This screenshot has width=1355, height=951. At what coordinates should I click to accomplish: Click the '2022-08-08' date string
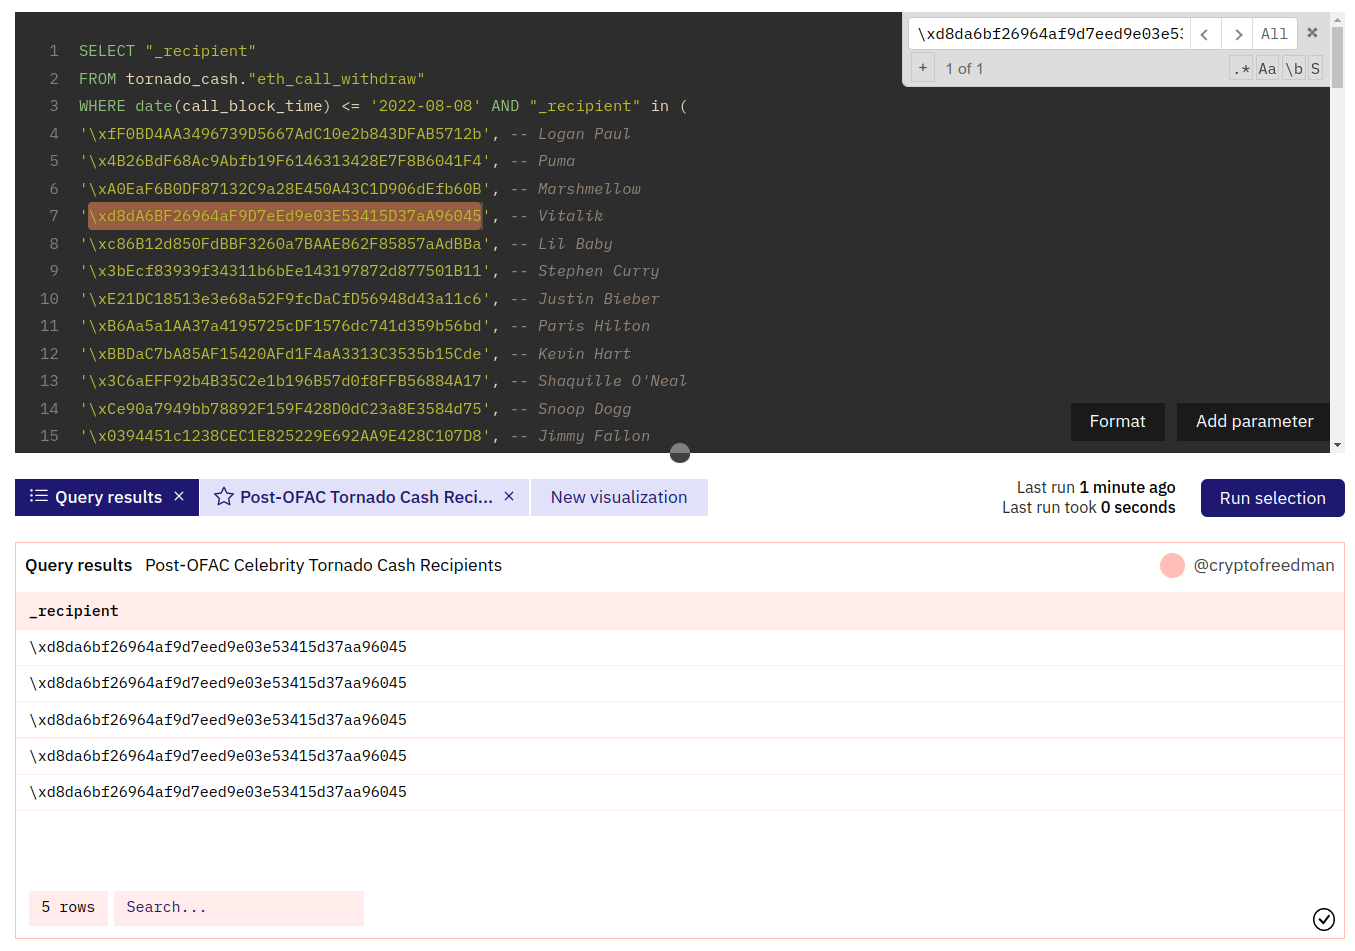point(425,106)
